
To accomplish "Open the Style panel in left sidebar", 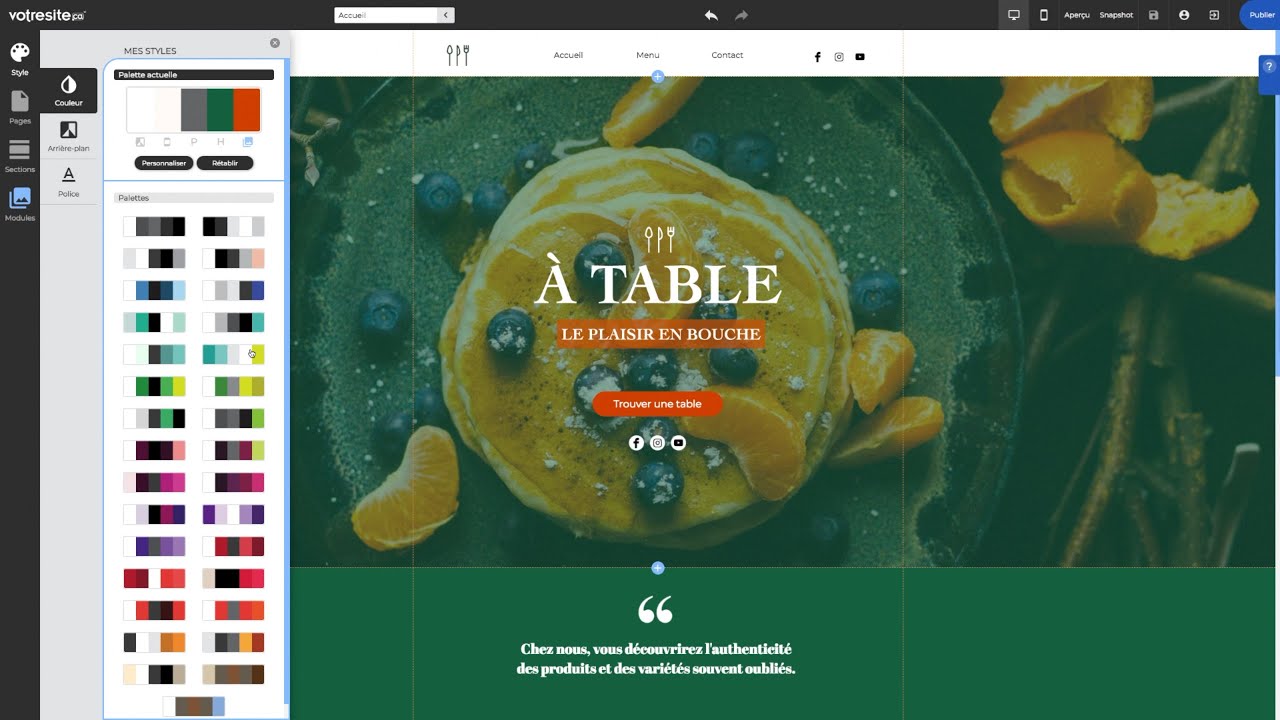I will [20, 58].
